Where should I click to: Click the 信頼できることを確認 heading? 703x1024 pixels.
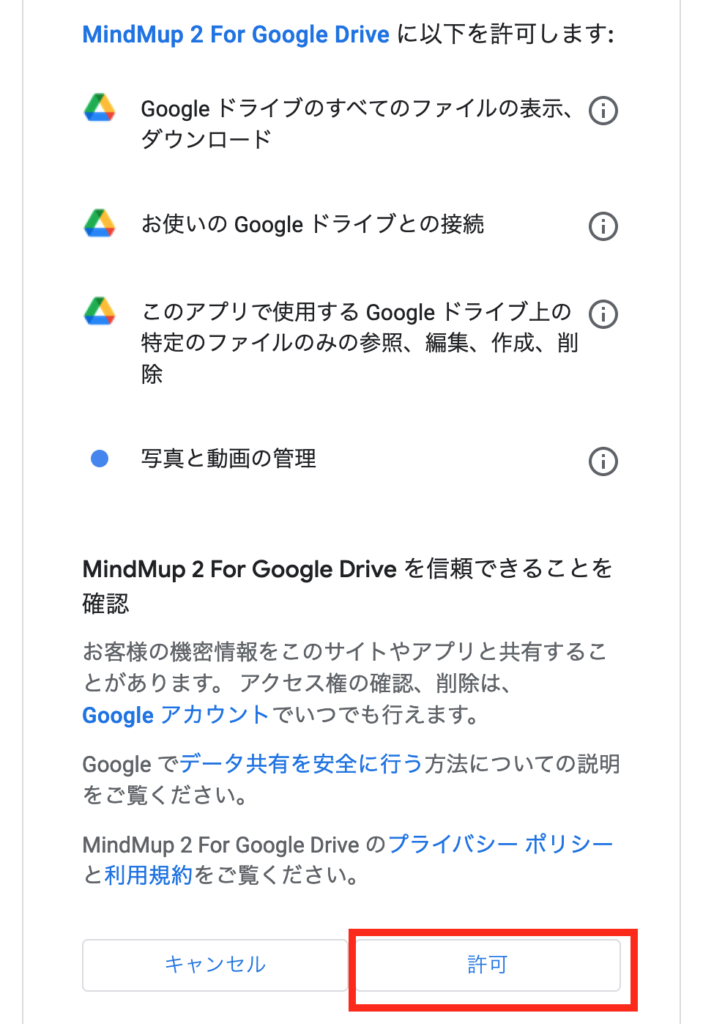point(348,586)
